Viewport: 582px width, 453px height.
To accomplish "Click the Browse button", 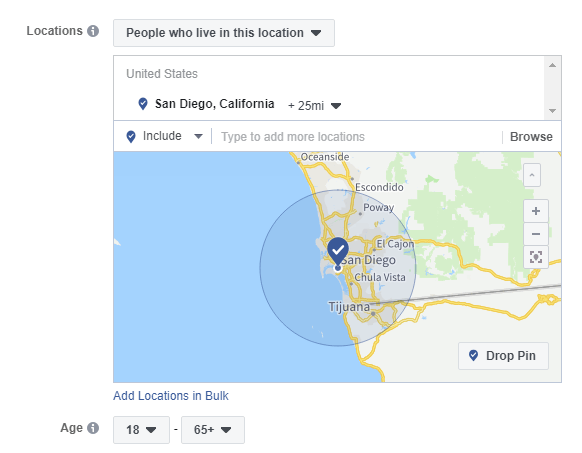I will tap(531, 137).
